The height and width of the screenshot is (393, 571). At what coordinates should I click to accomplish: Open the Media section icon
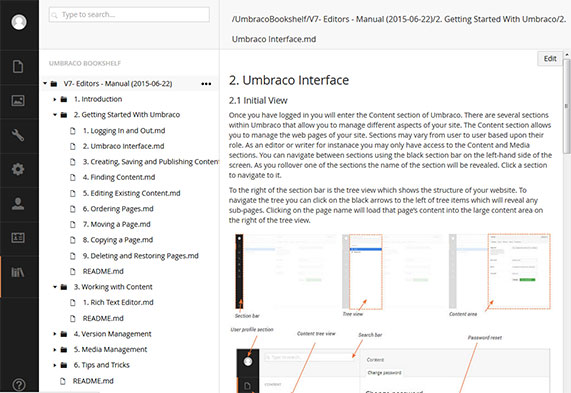[18, 101]
